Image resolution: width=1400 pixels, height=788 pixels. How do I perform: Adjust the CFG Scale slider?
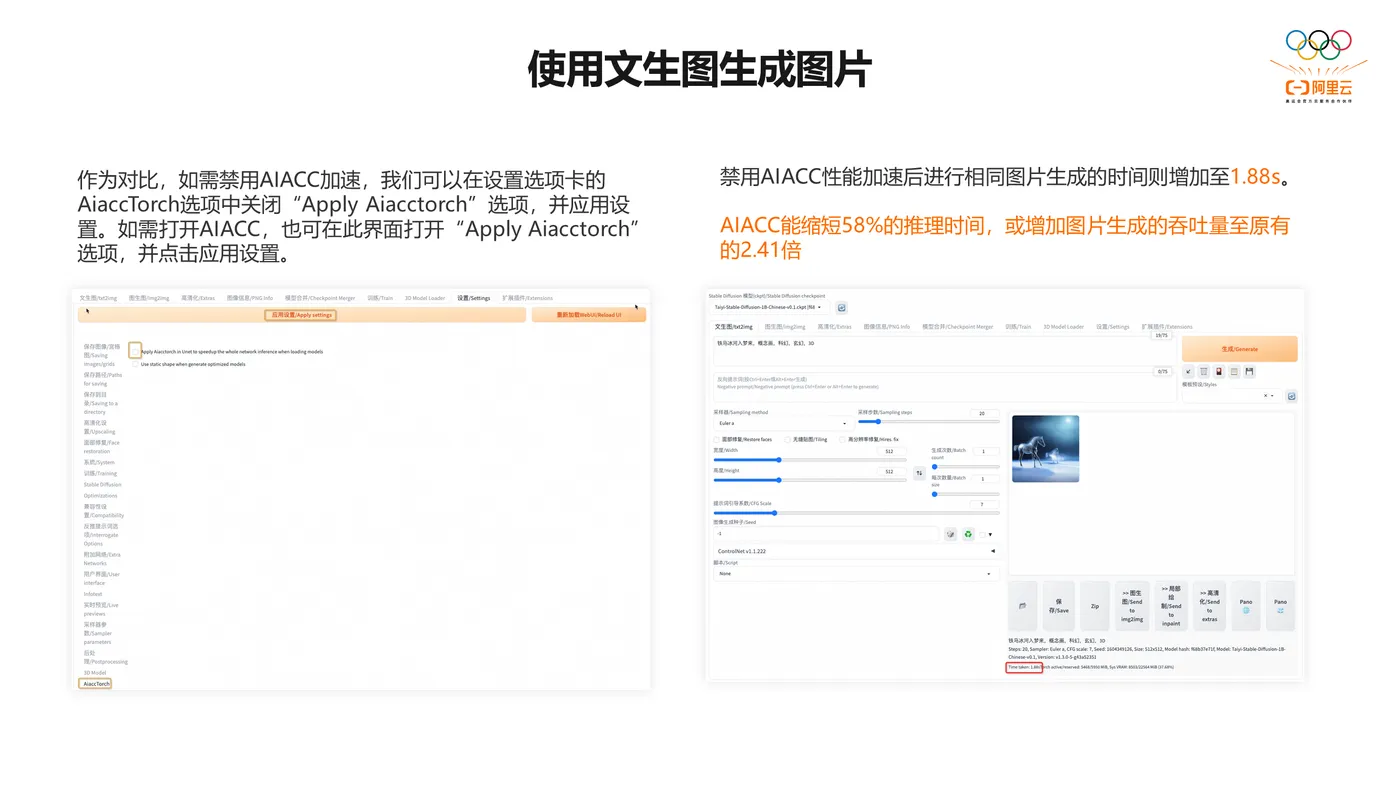[856, 513]
